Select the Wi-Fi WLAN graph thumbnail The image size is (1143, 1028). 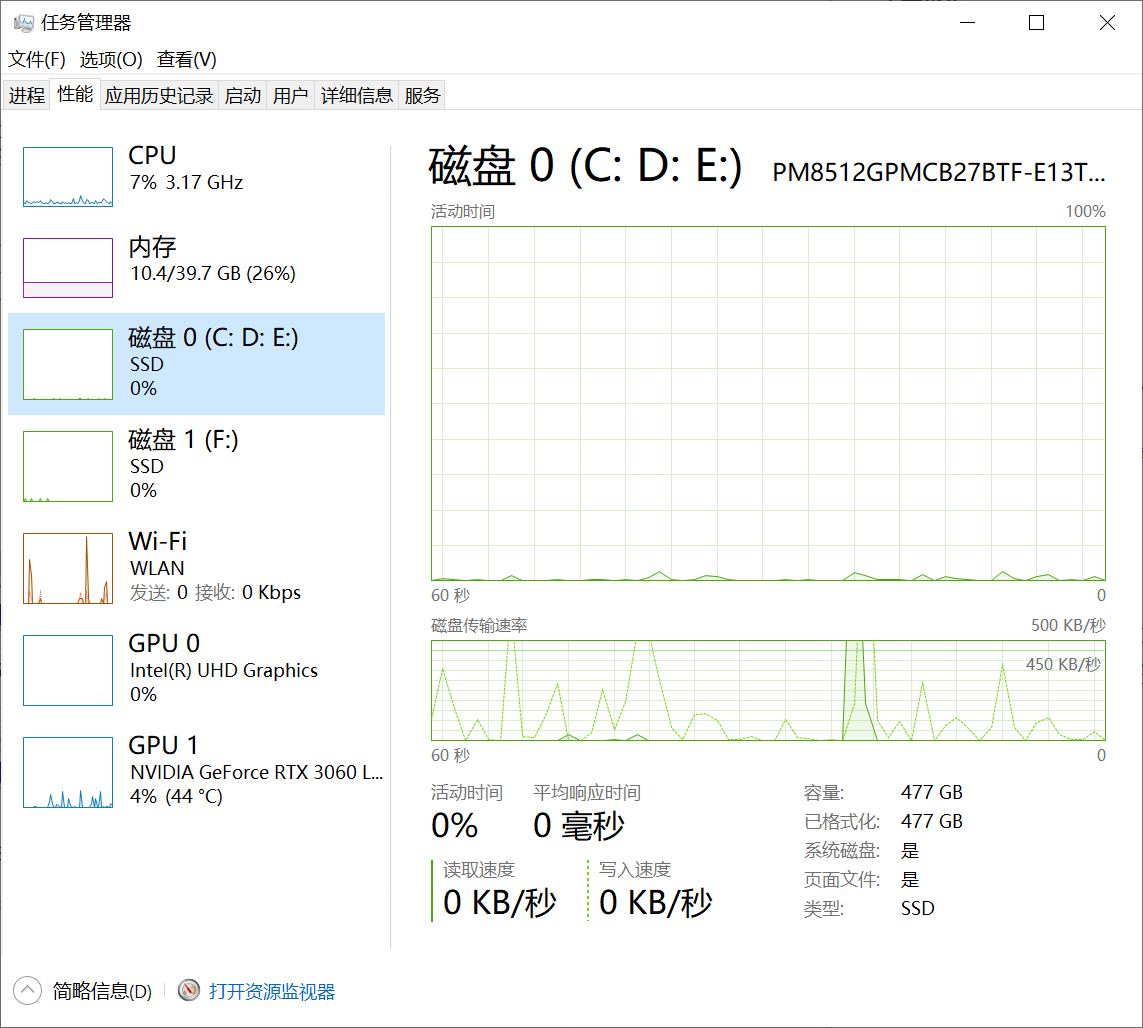click(68, 568)
